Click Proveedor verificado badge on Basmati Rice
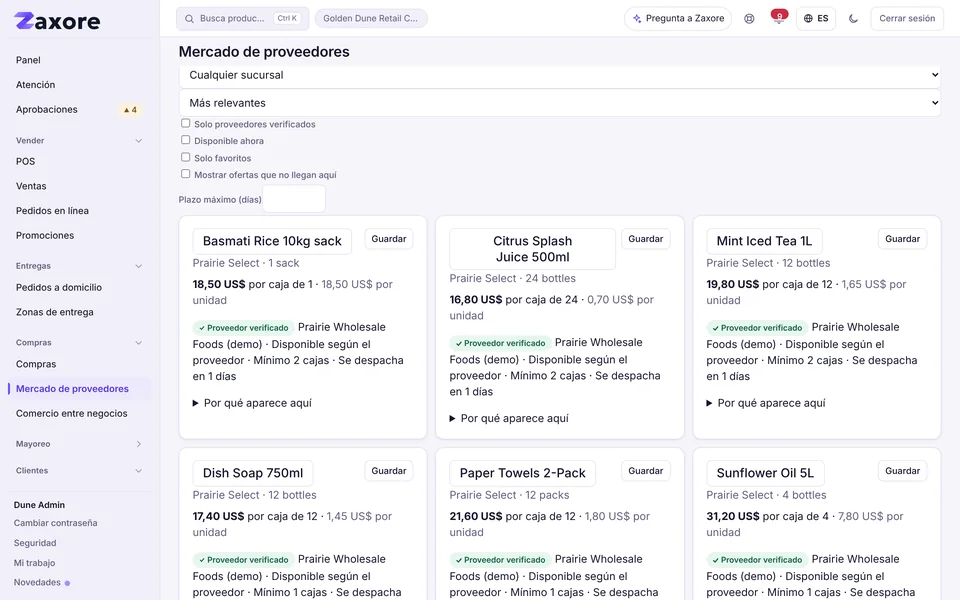This screenshot has height=600, width=960. [x=243, y=328]
